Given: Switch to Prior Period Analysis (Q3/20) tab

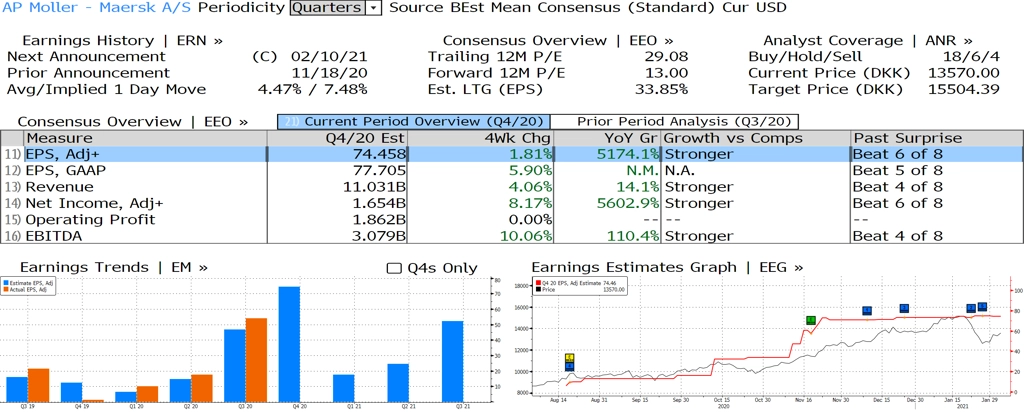Looking at the screenshot, I should click(x=675, y=122).
